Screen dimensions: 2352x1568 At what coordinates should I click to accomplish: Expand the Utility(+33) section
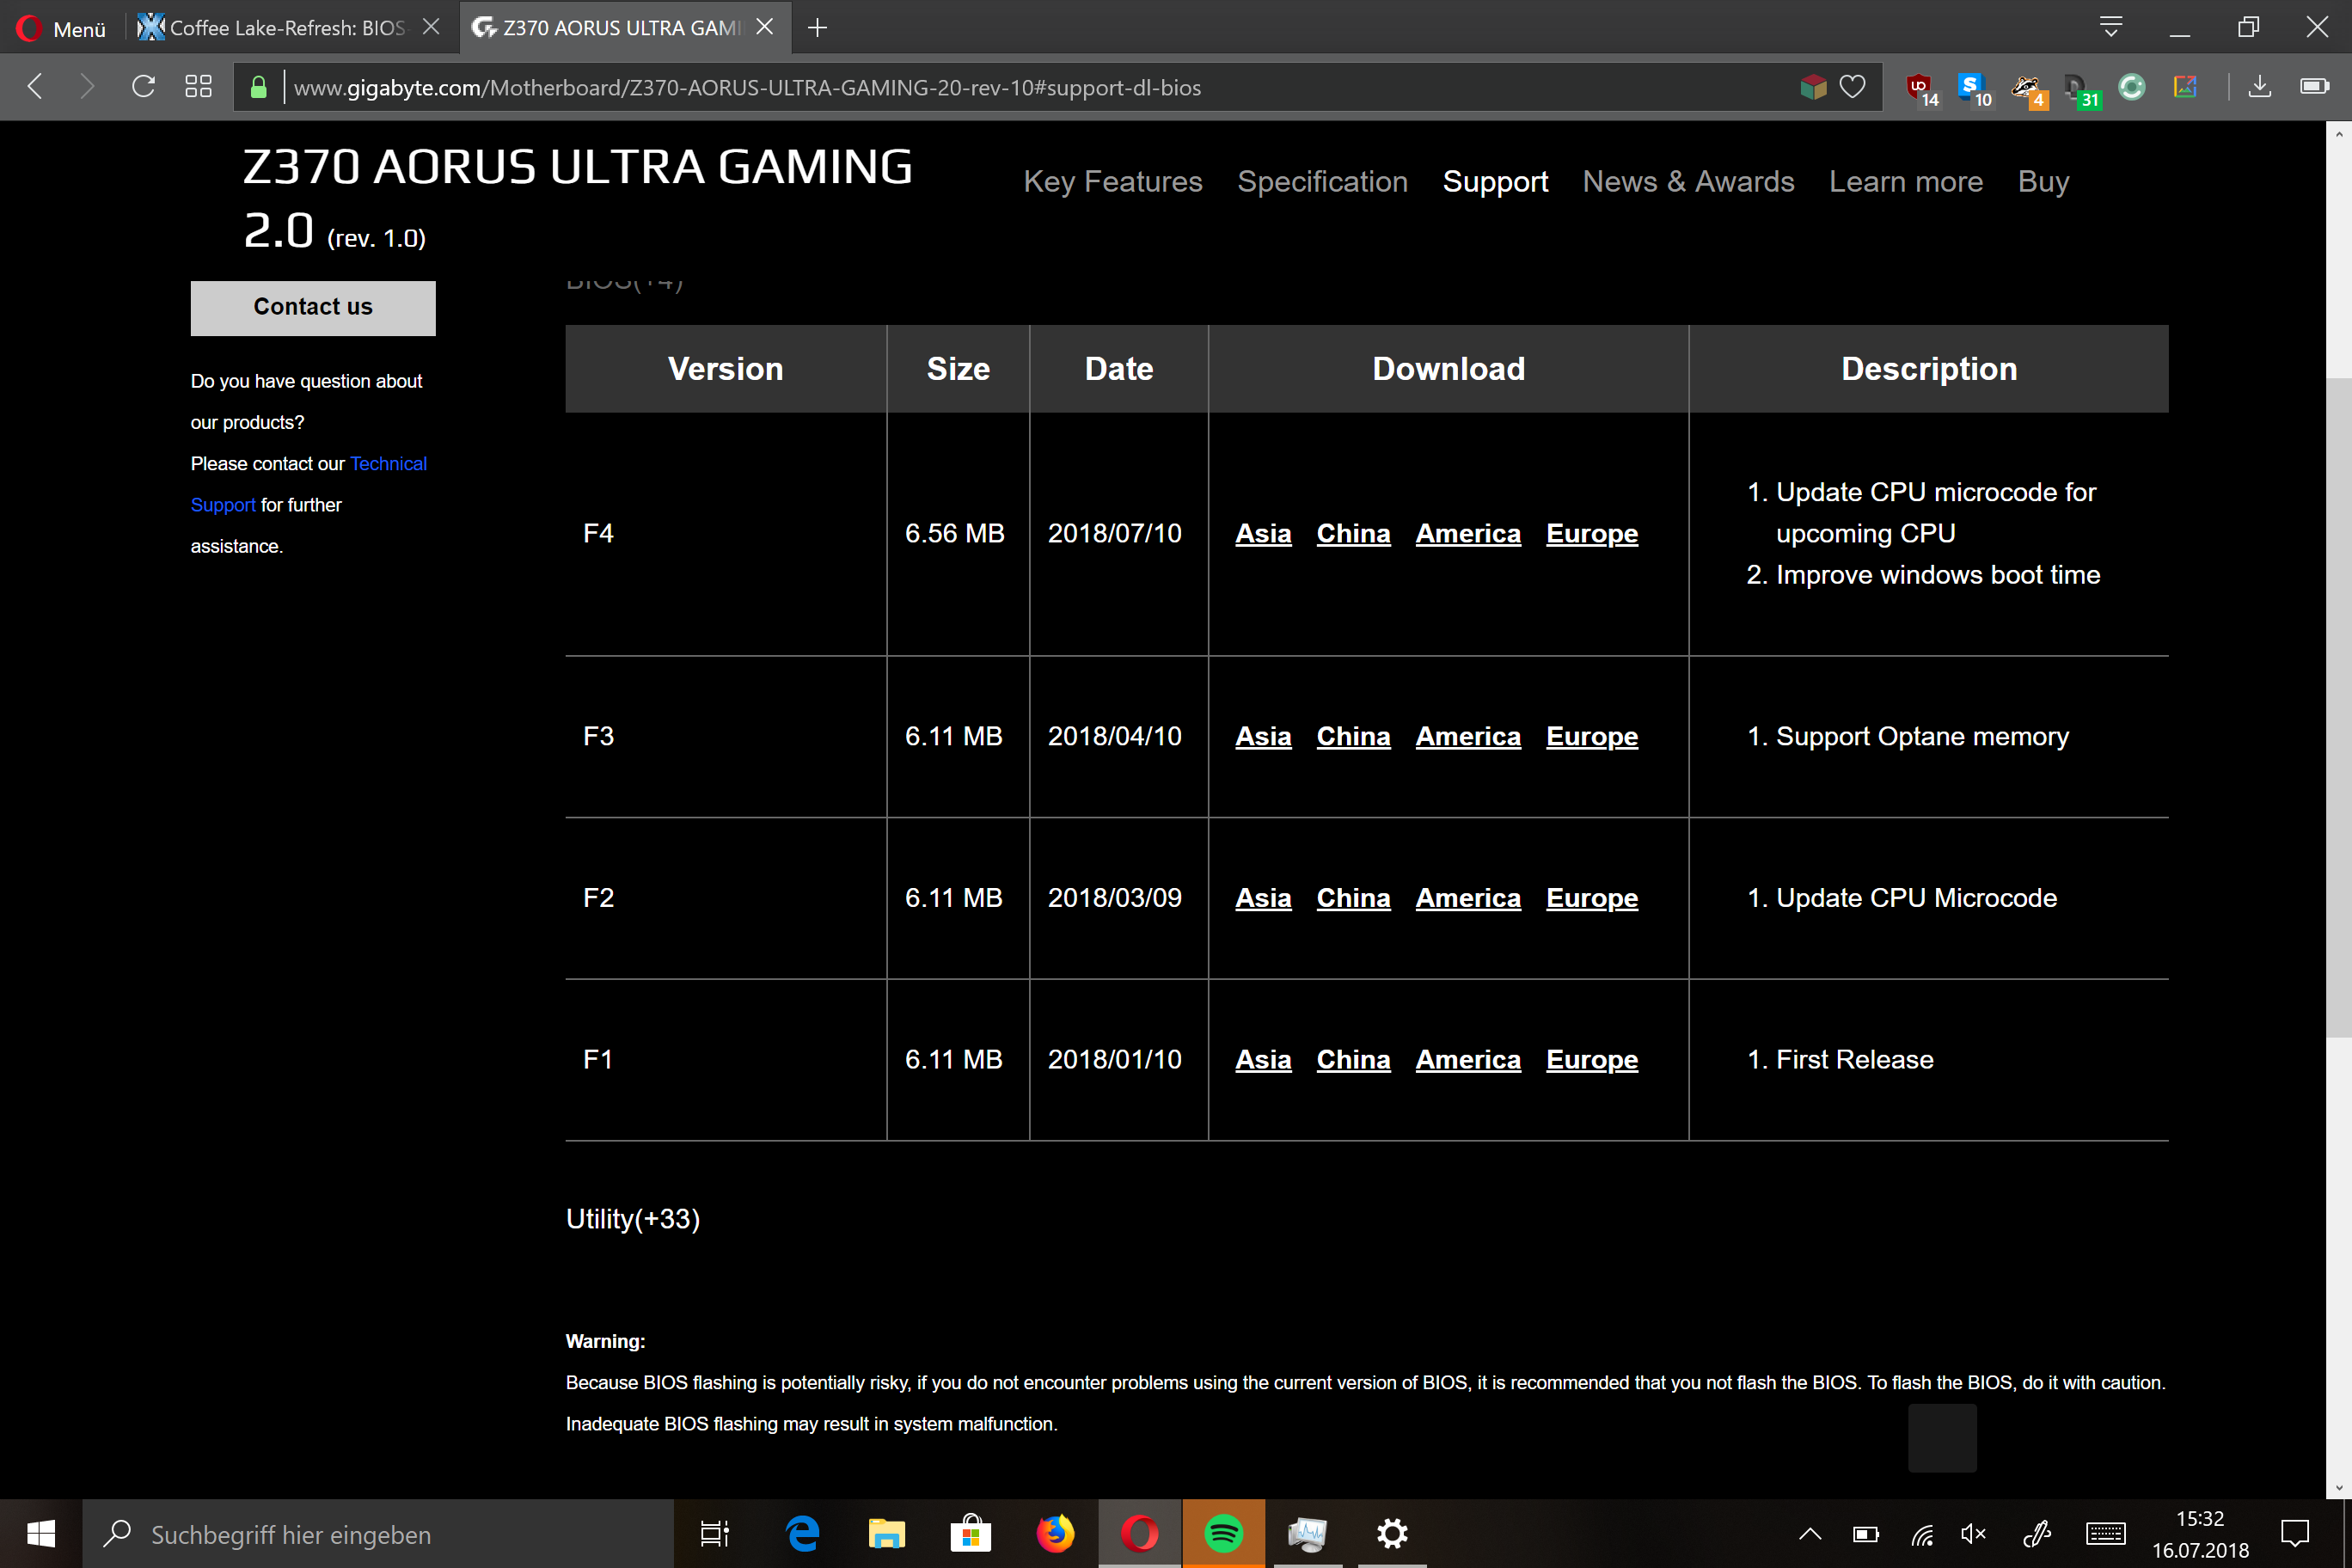point(633,1219)
